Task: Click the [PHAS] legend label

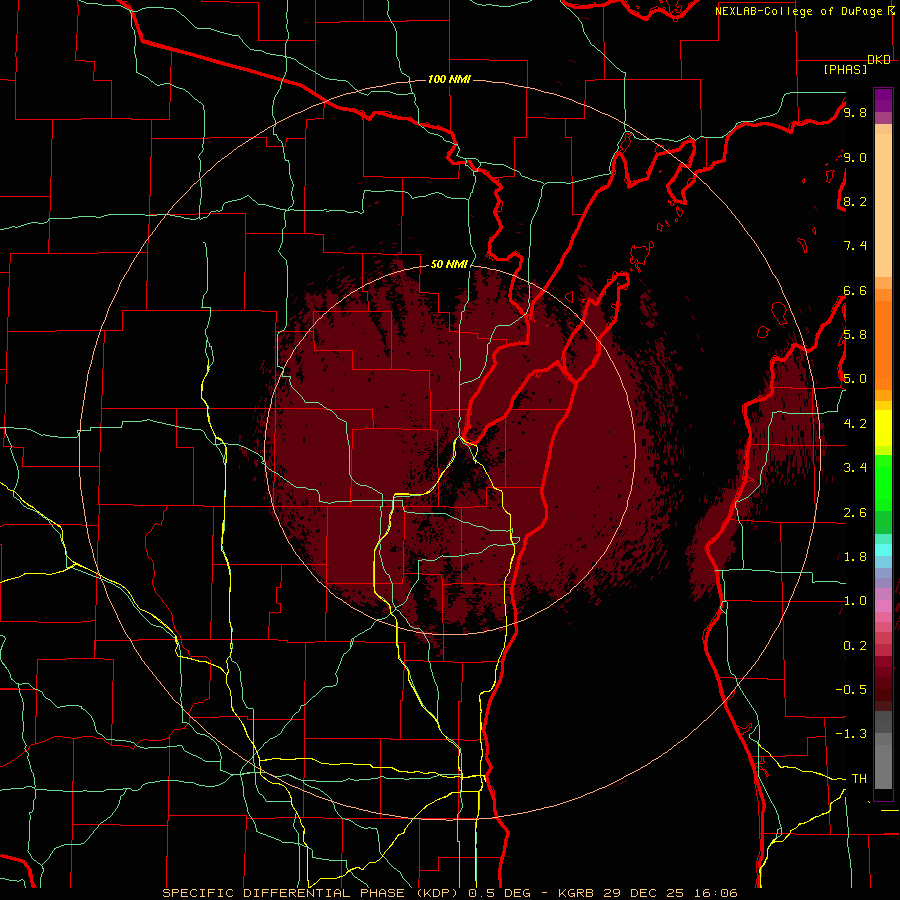Action: pos(845,69)
